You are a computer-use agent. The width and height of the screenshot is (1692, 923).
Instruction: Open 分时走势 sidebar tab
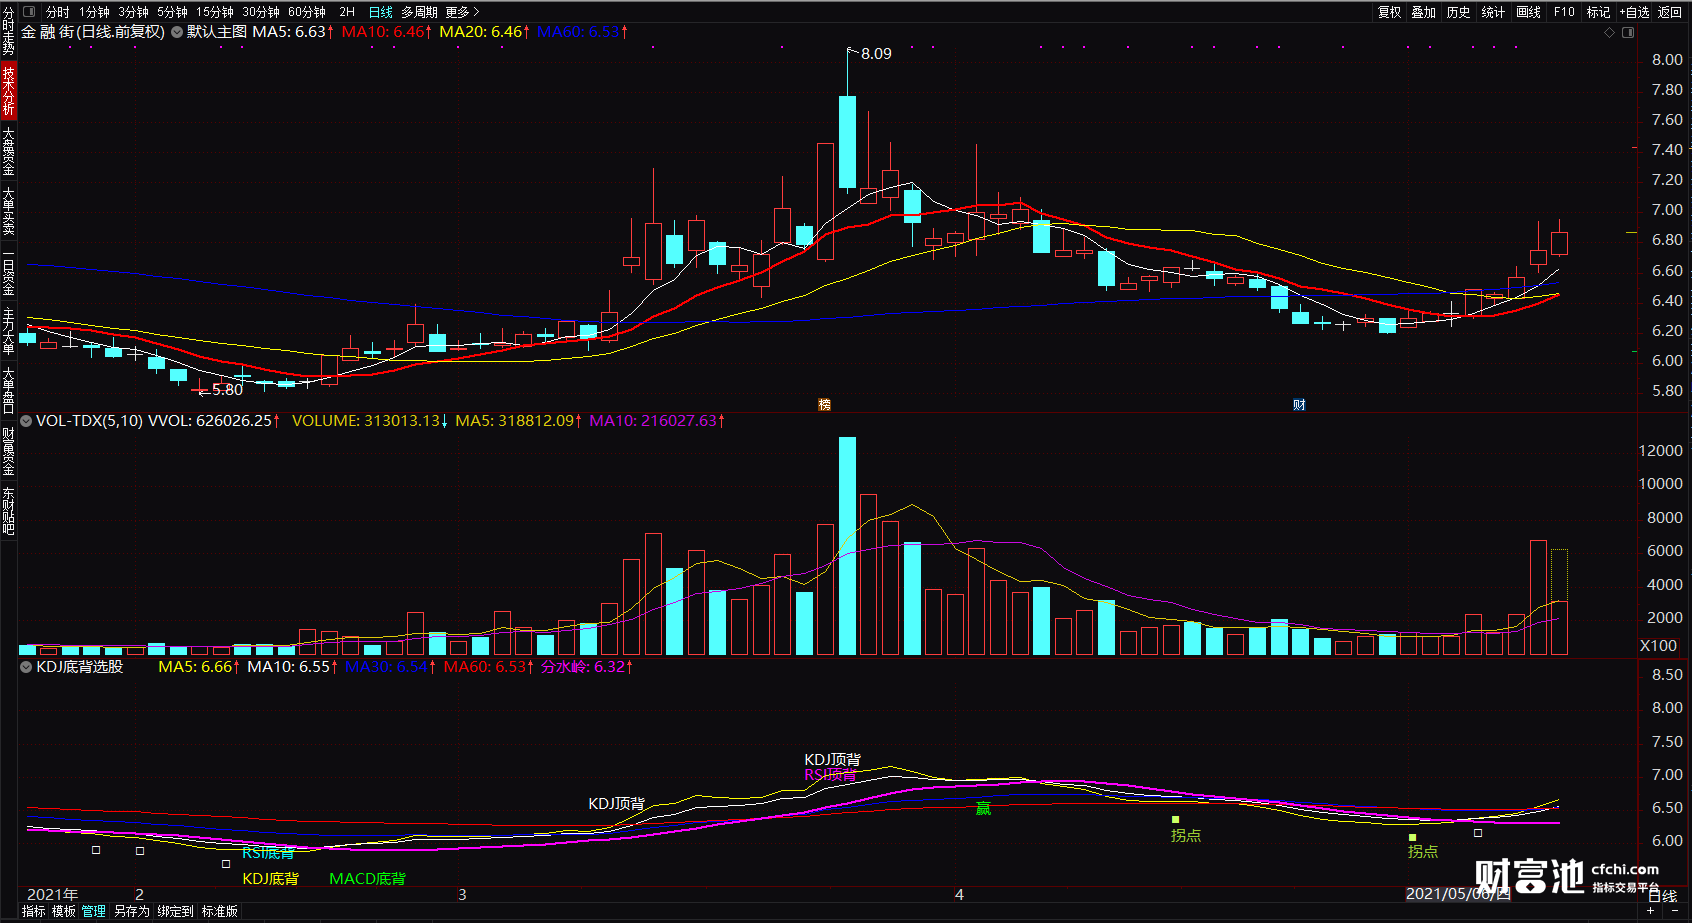pos(8,30)
